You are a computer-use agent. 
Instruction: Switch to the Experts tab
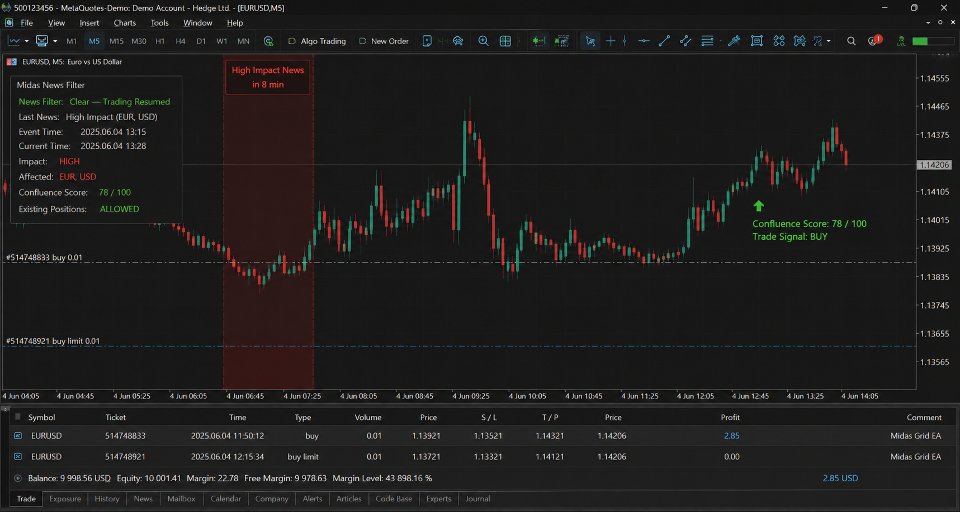tap(439, 499)
